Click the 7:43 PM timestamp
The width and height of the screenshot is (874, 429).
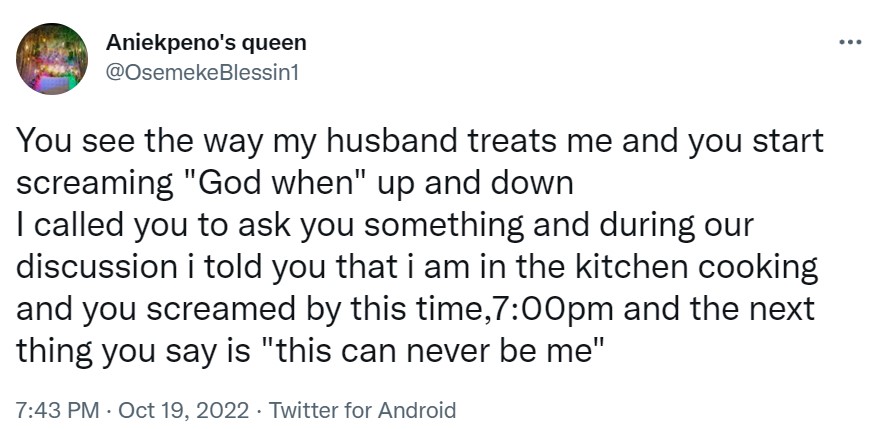56,409
